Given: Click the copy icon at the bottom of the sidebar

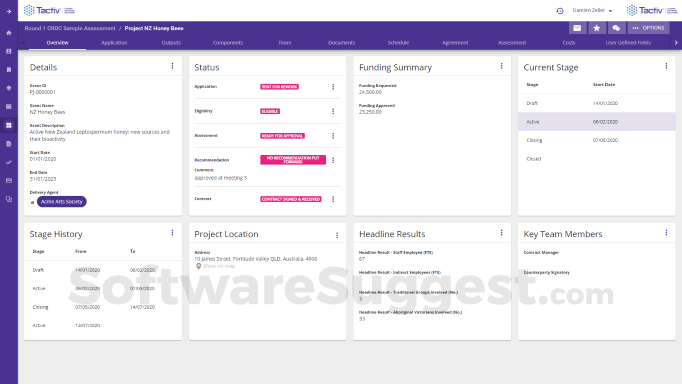Looking at the screenshot, I should point(9,199).
